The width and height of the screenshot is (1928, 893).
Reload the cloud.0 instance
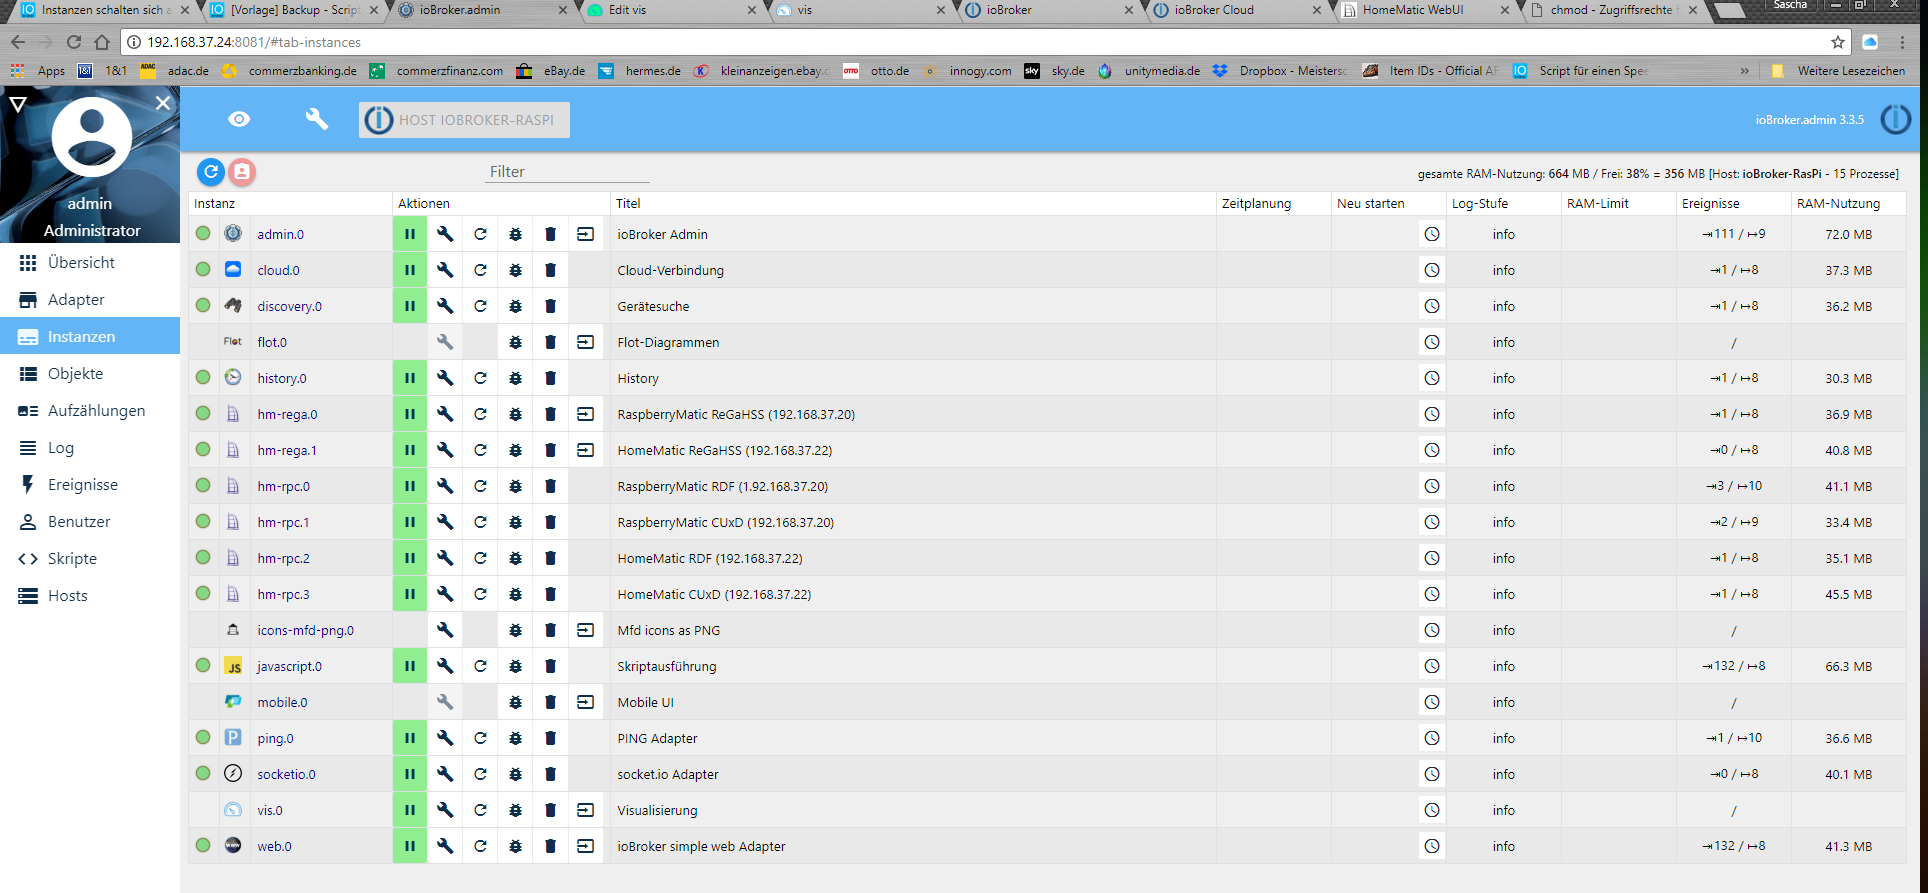[x=480, y=270]
